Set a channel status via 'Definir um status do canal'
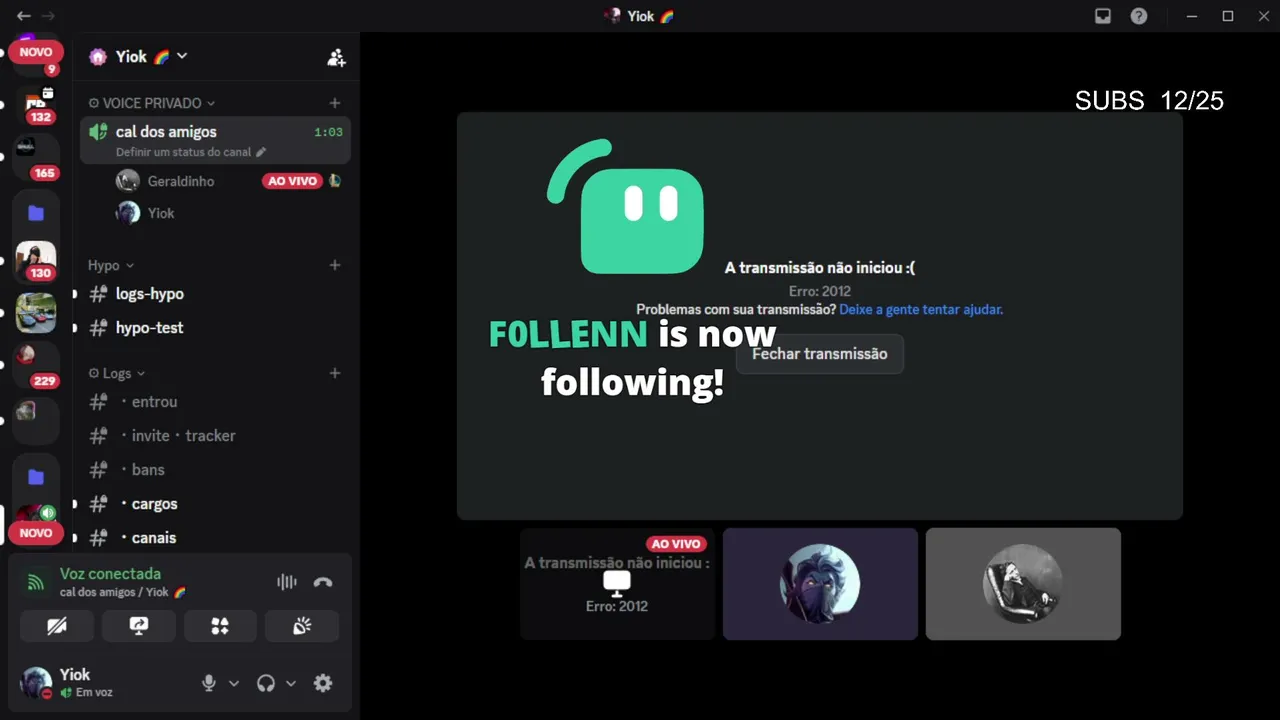Viewport: 1280px width, 720px height. [x=191, y=152]
